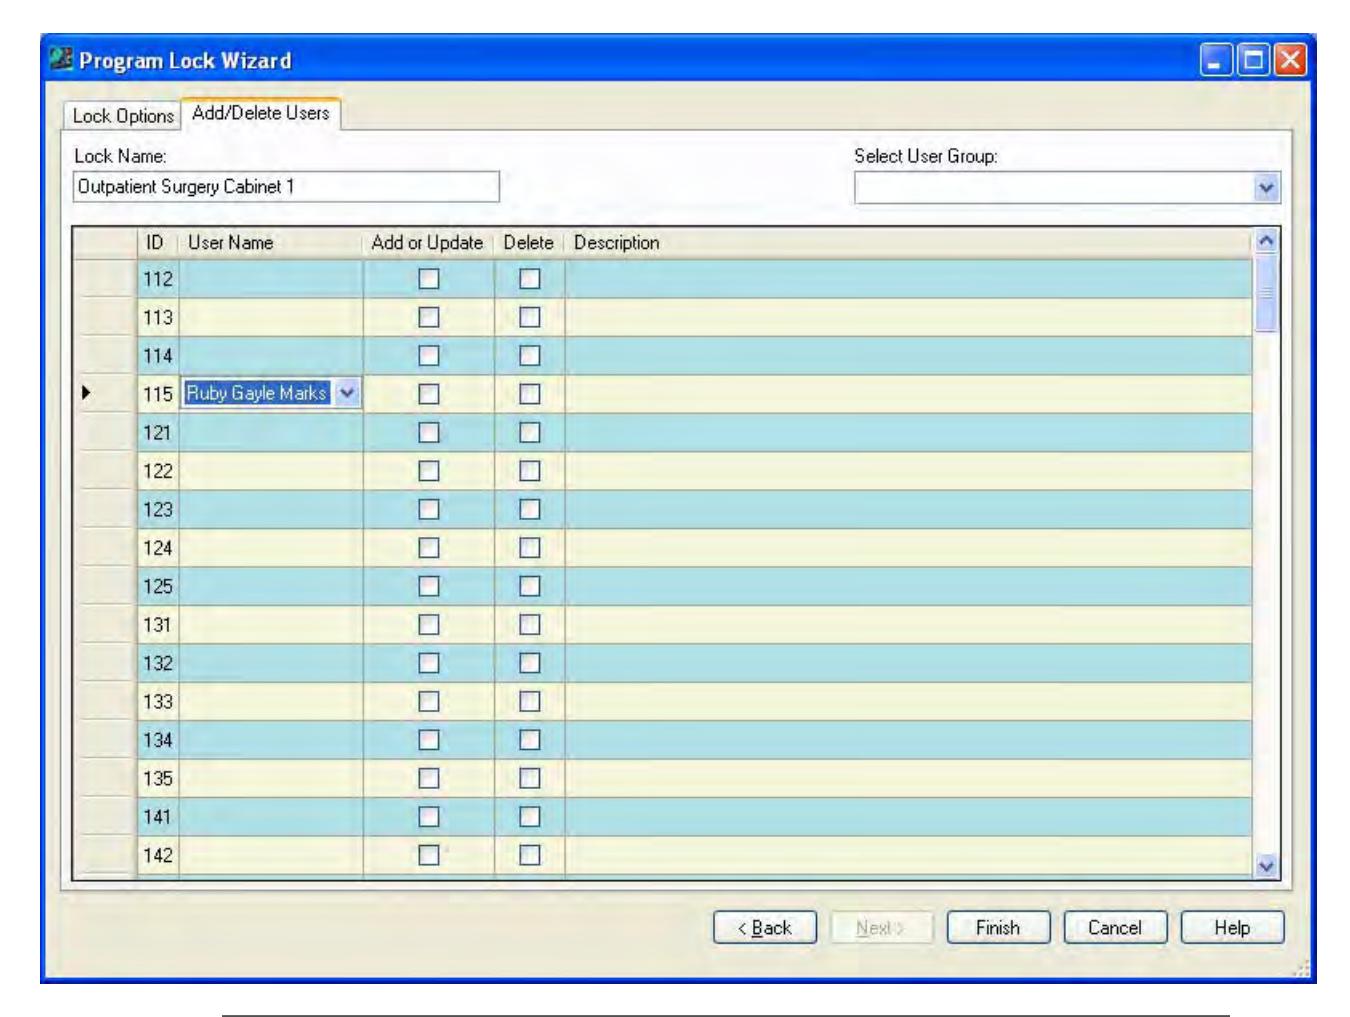Check Delete for ID 115

[x=530, y=394]
